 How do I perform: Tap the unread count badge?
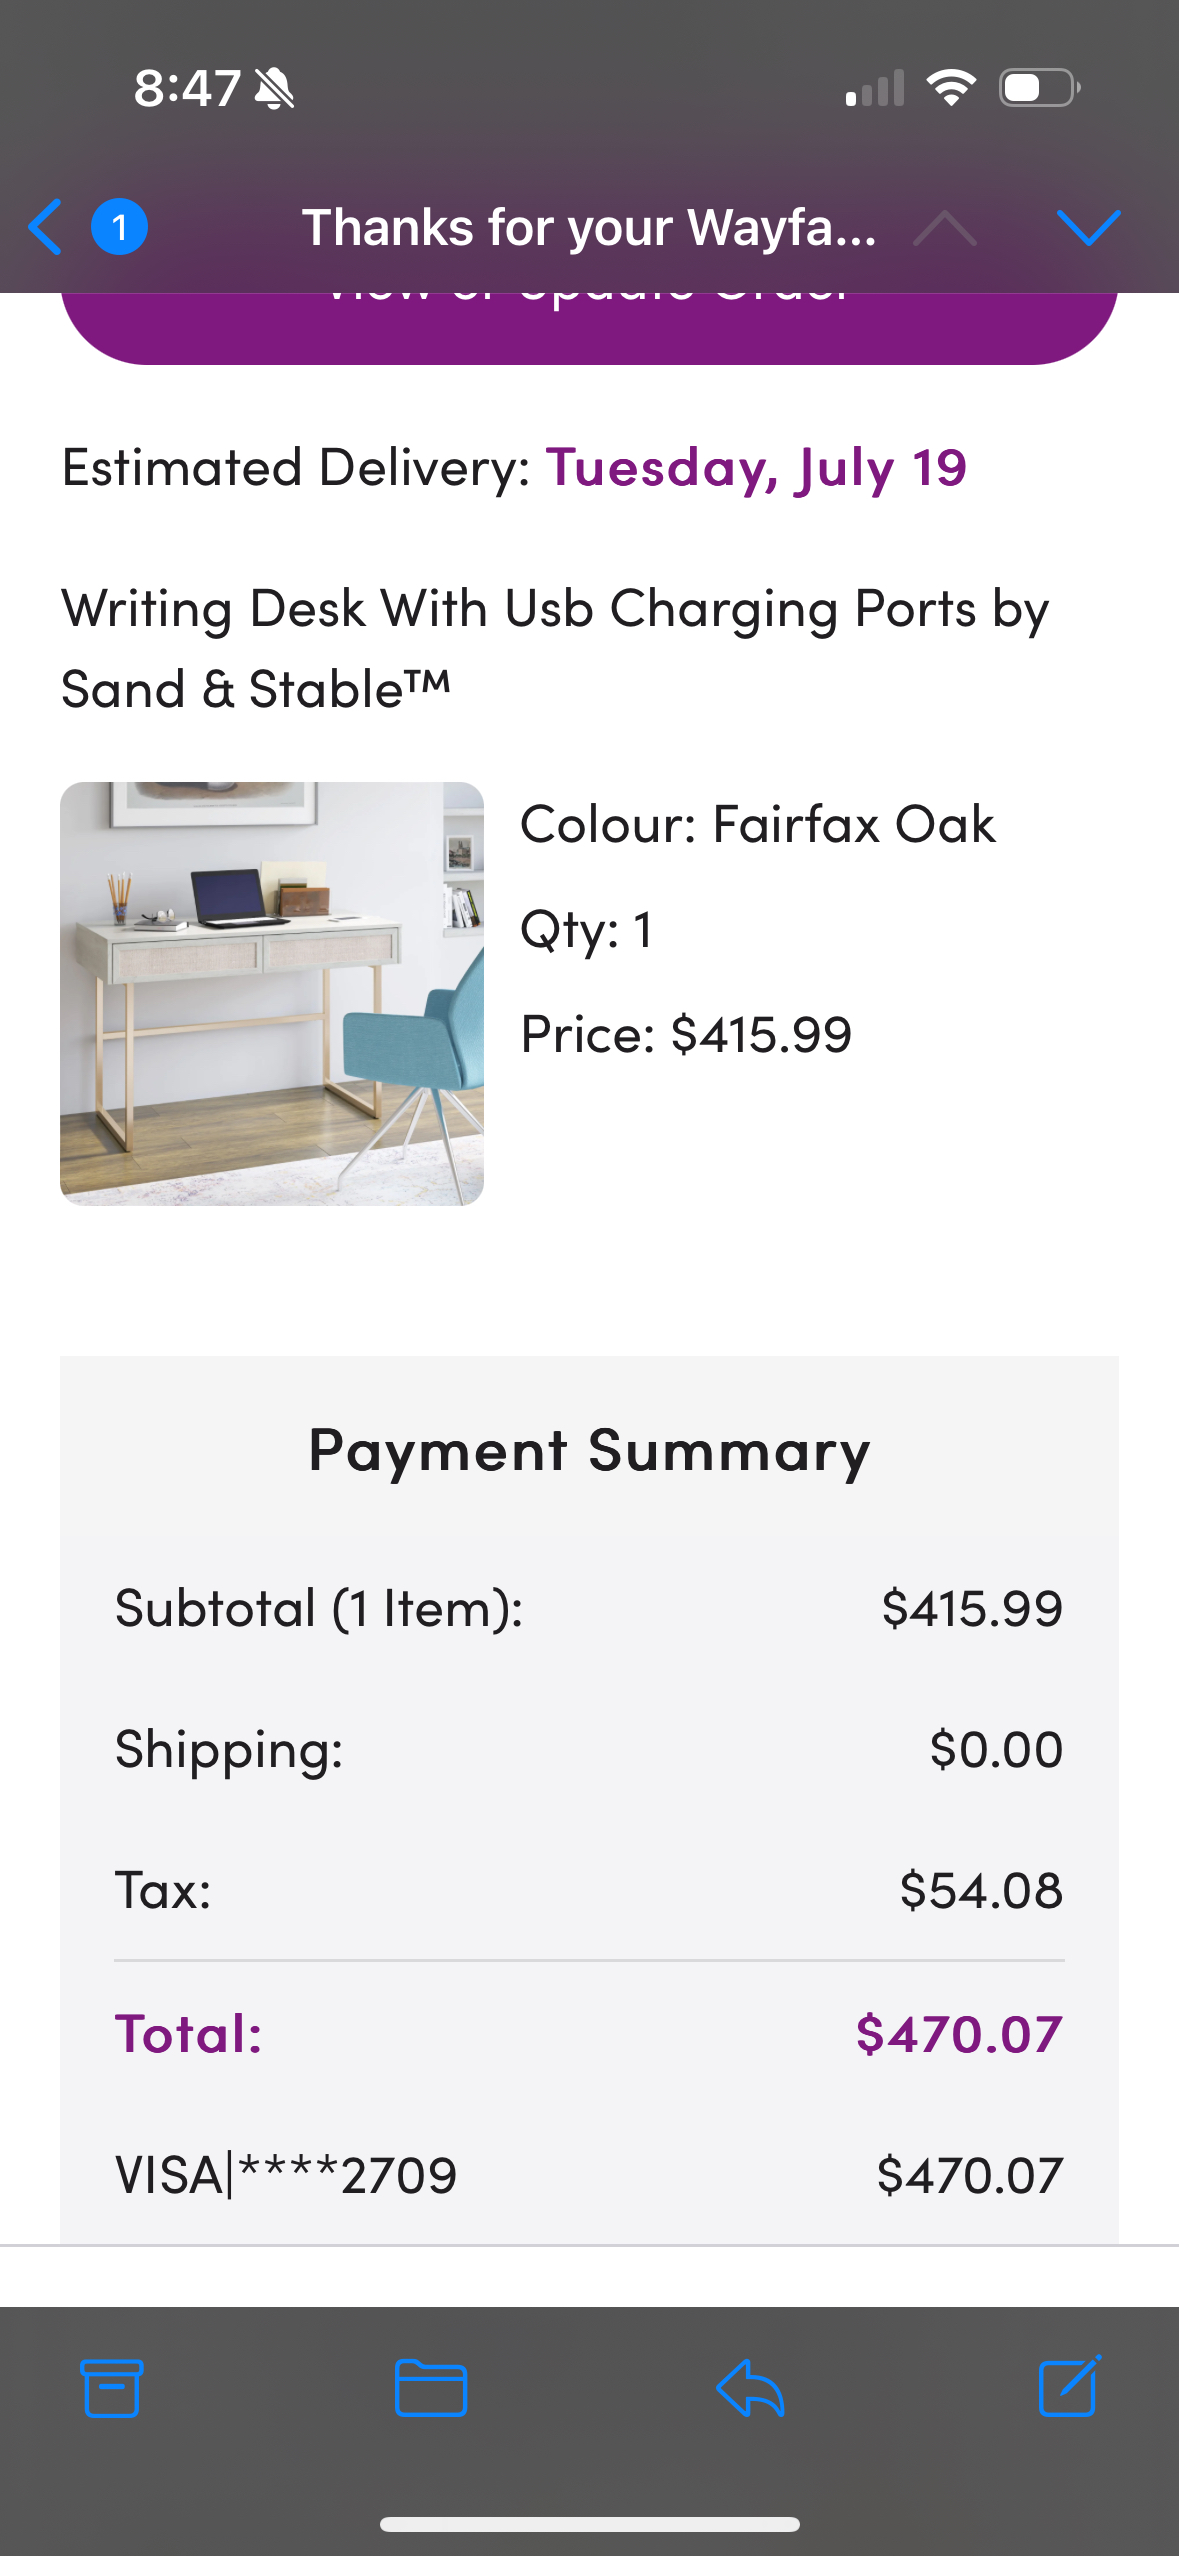click(x=120, y=227)
